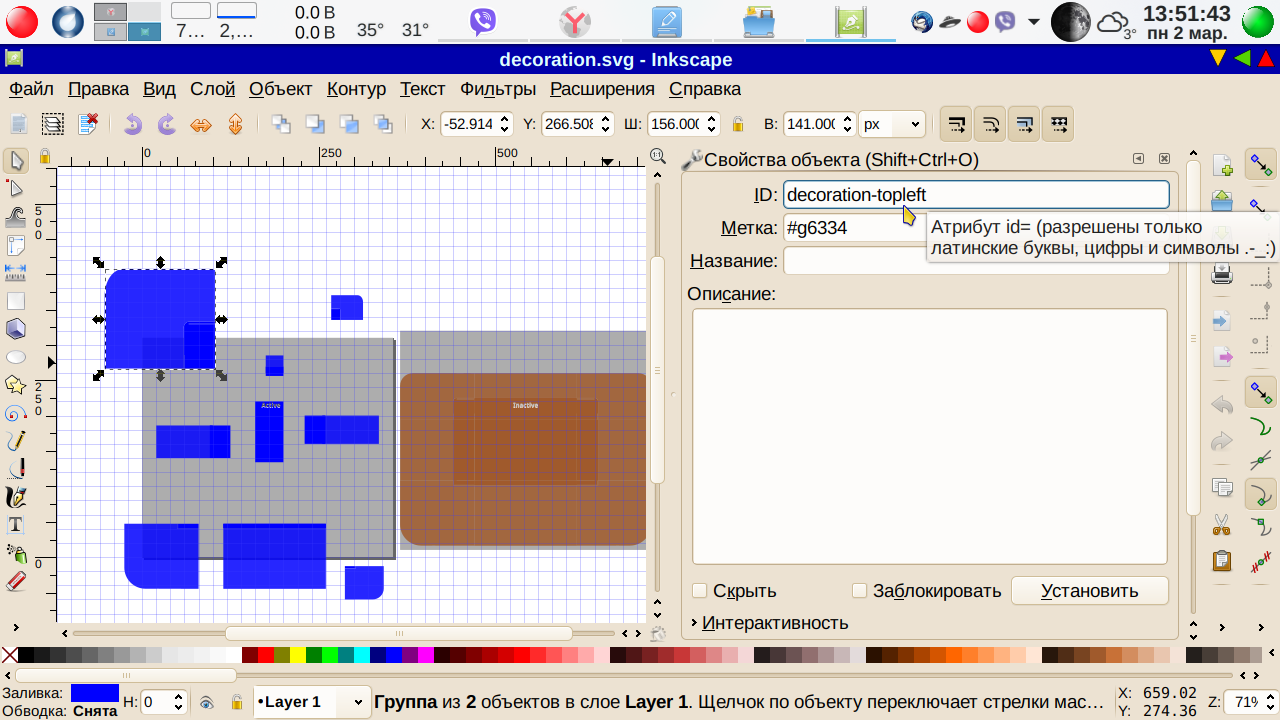
Task: Select the Node editing tool
Action: pos(16,188)
